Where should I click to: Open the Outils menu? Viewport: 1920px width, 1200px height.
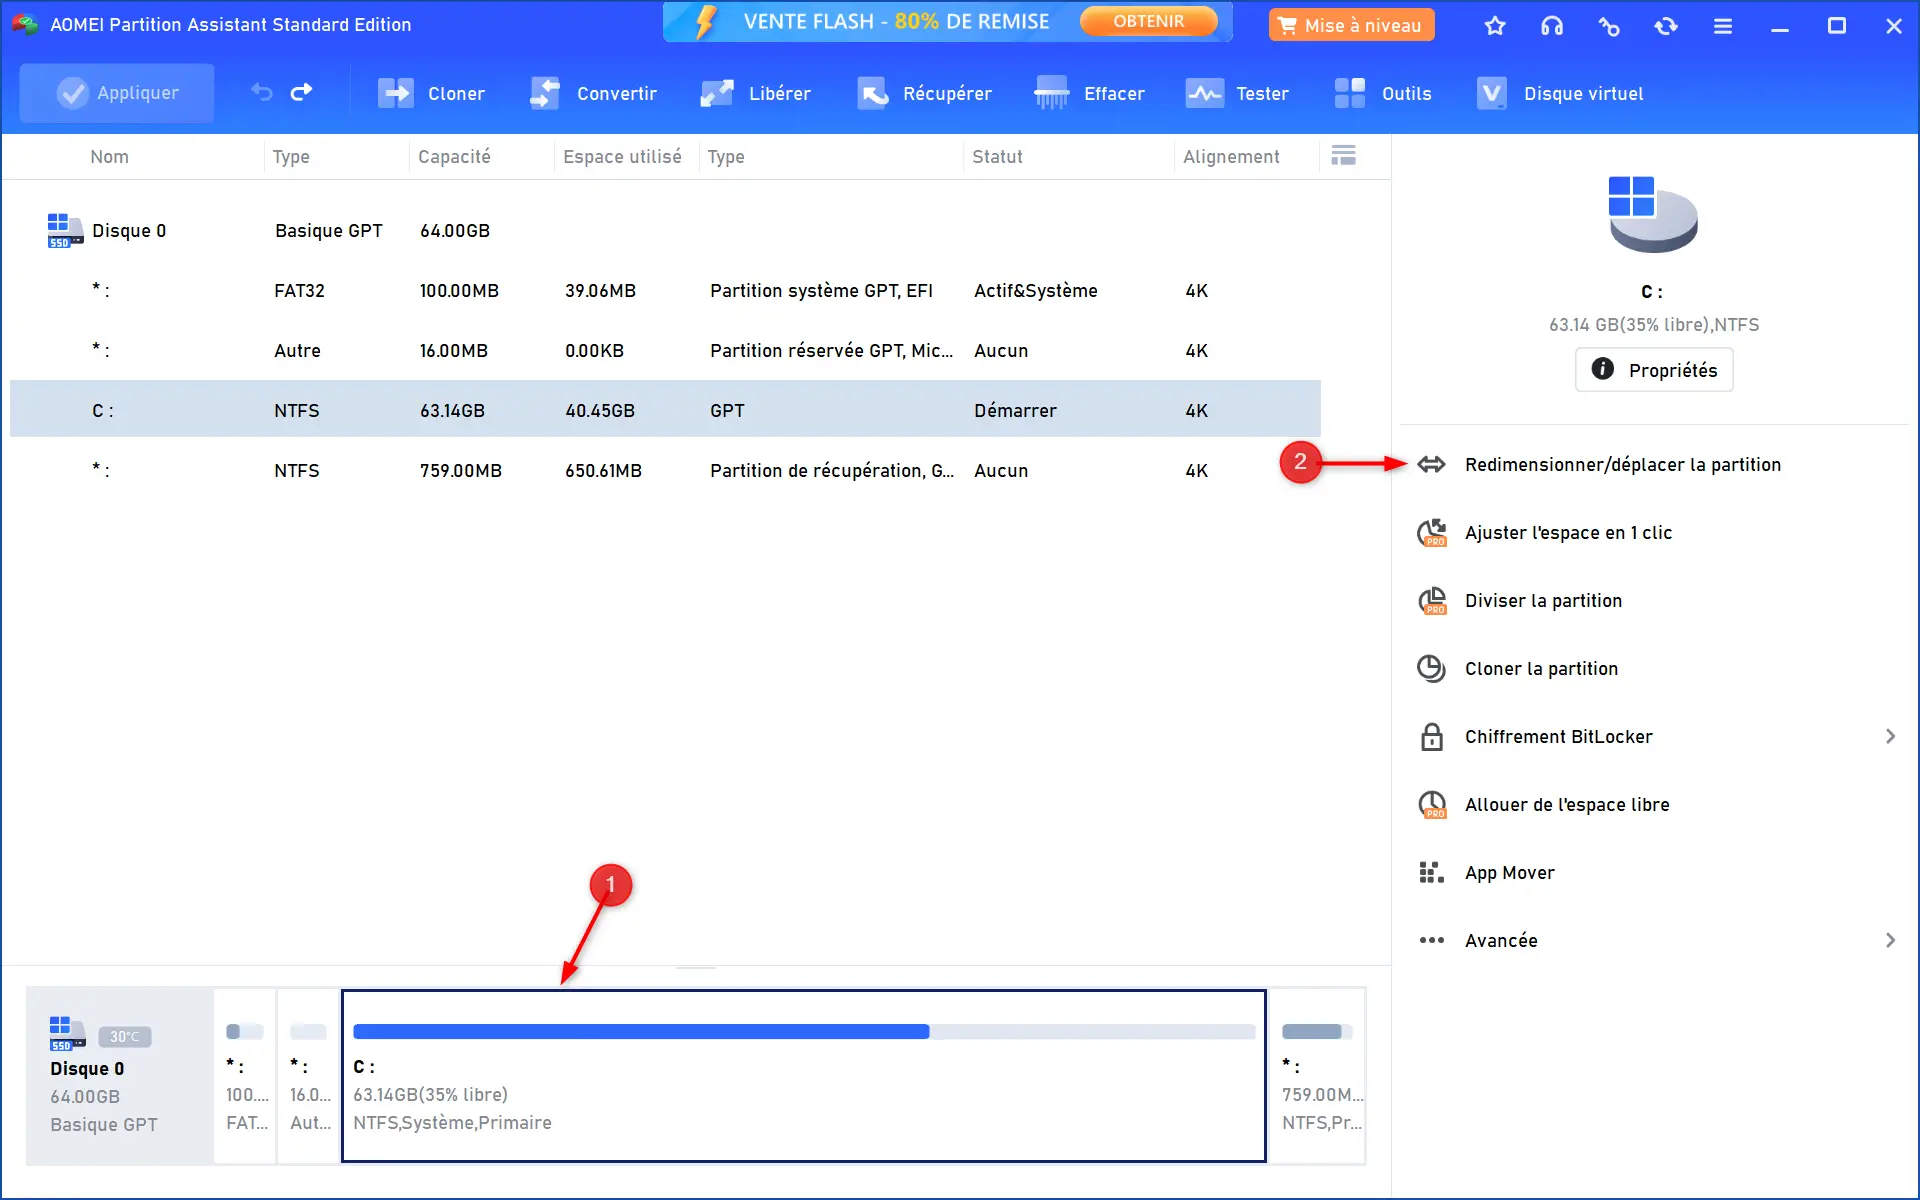(1383, 93)
